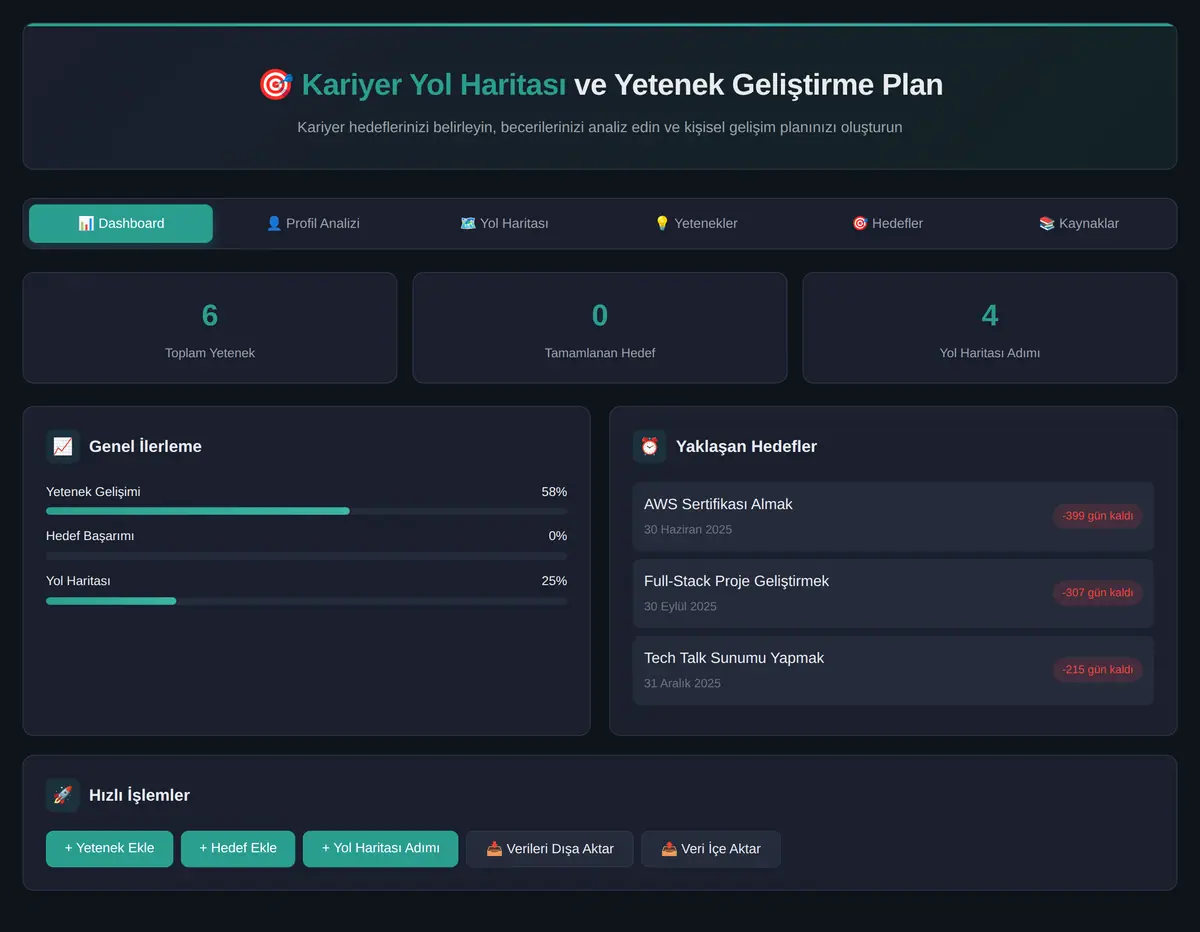Export data with Verileri Dışa Aktar
Viewport: 1200px width, 932px height.
(x=549, y=848)
